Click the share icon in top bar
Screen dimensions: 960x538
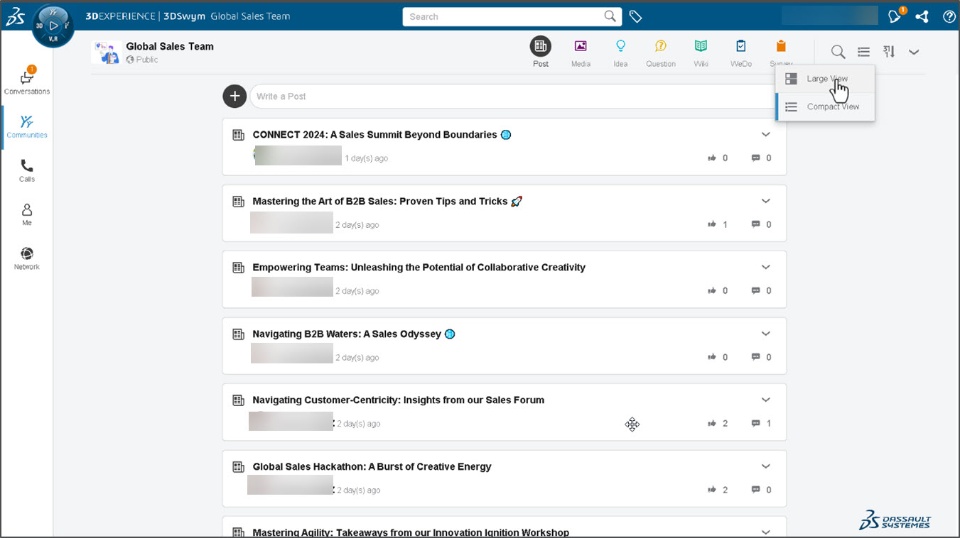coord(922,17)
